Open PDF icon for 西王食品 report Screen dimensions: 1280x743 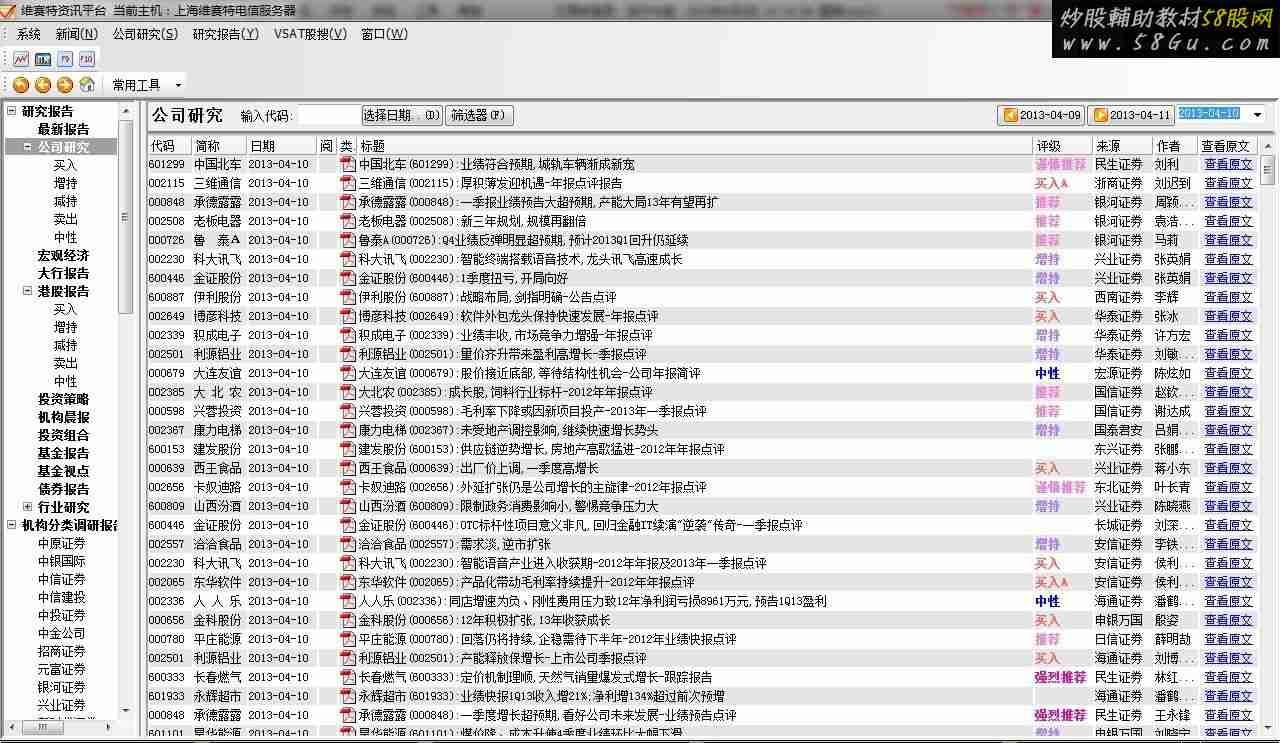click(348, 468)
